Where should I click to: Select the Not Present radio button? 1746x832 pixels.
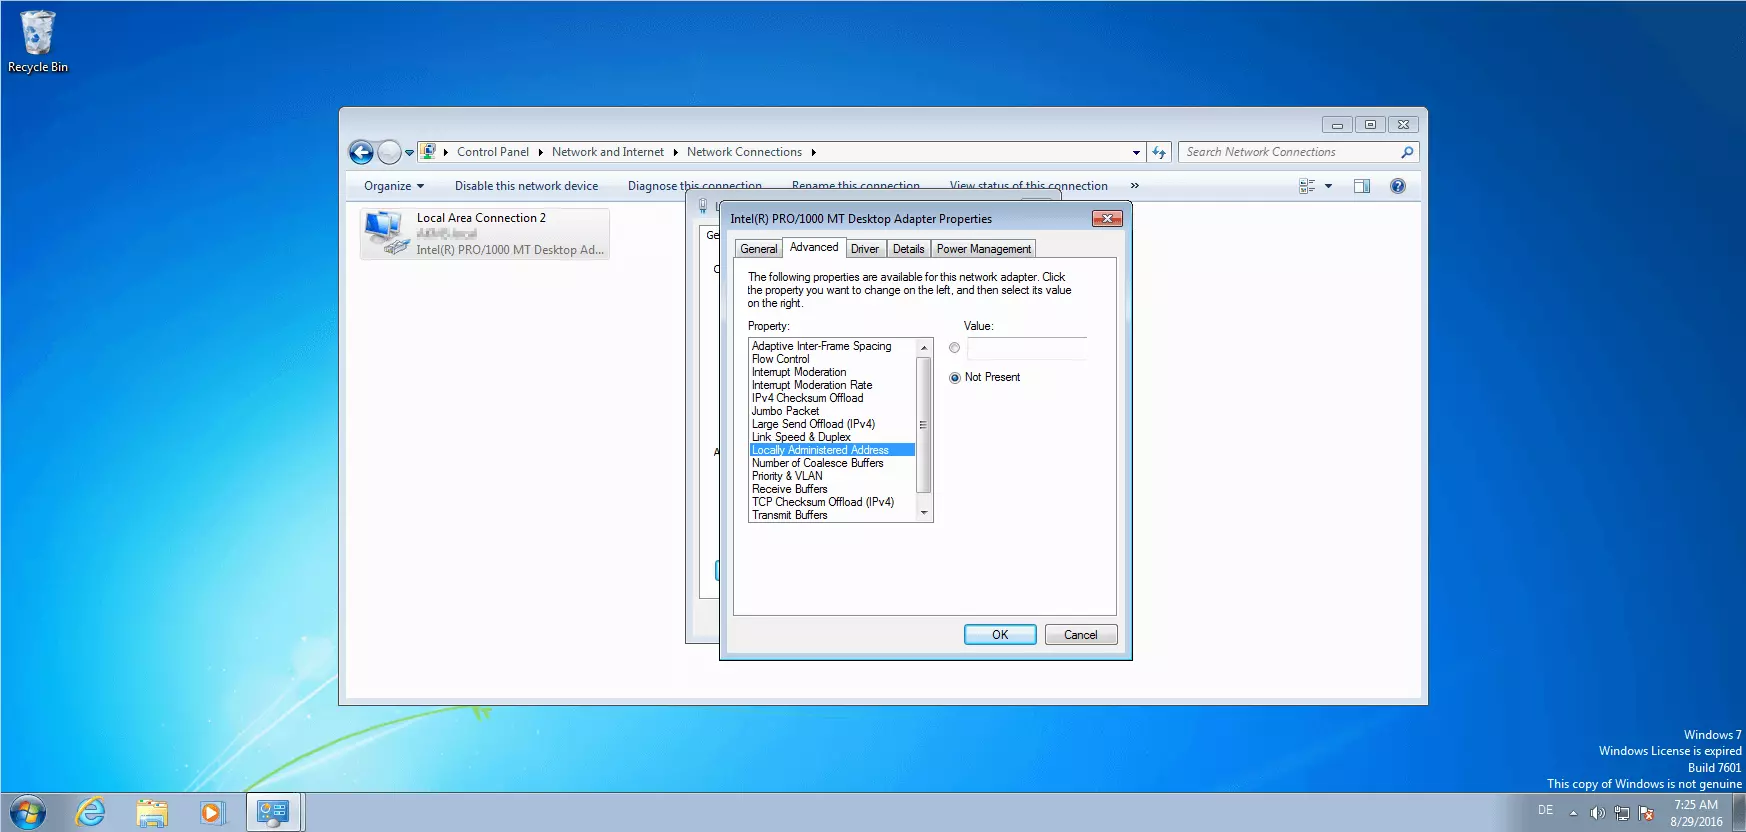(954, 378)
